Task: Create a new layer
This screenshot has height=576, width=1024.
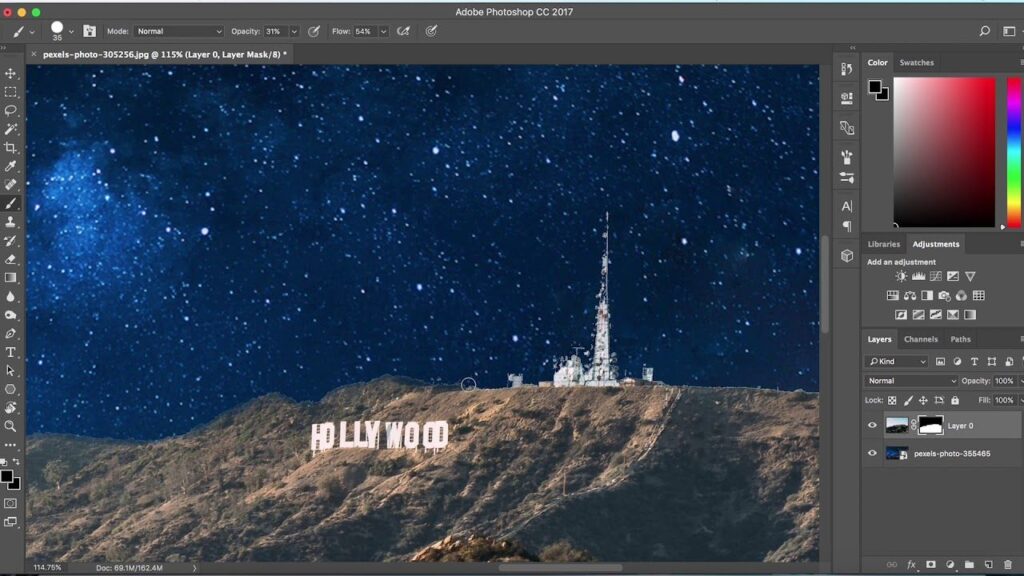Action: click(x=988, y=566)
